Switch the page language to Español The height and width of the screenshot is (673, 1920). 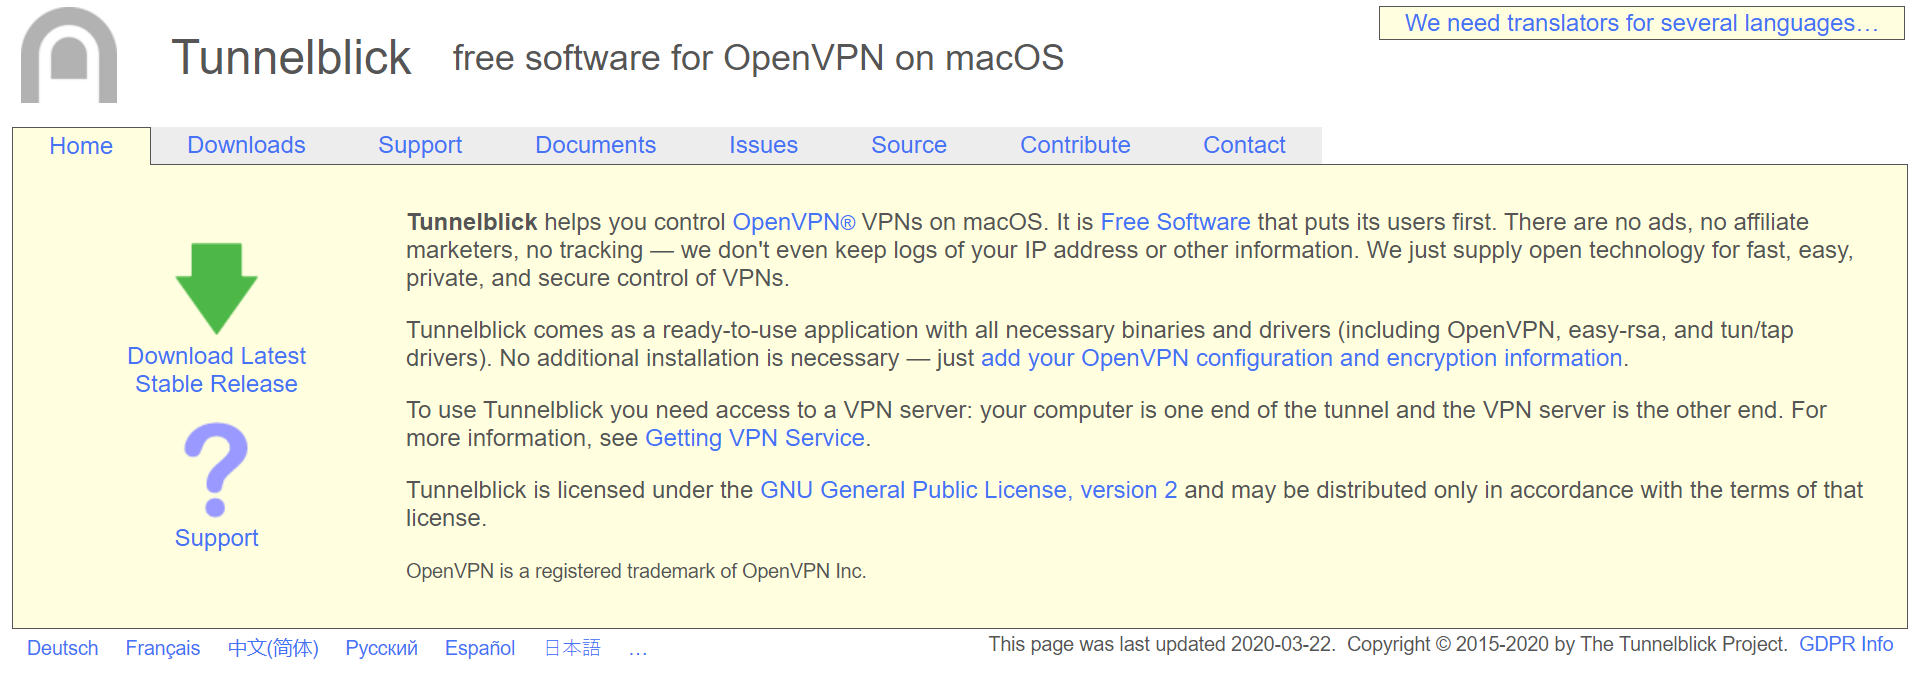click(480, 648)
